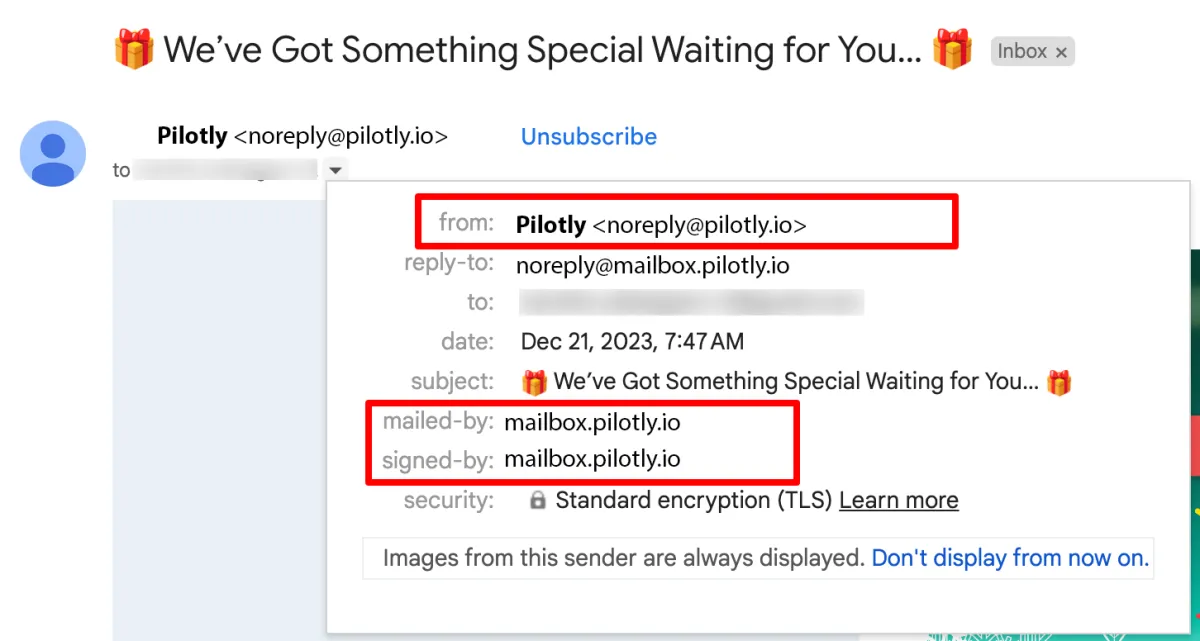This screenshot has height=641, width=1200.
Task: Click "Don't display from now on"
Action: click(1010, 558)
